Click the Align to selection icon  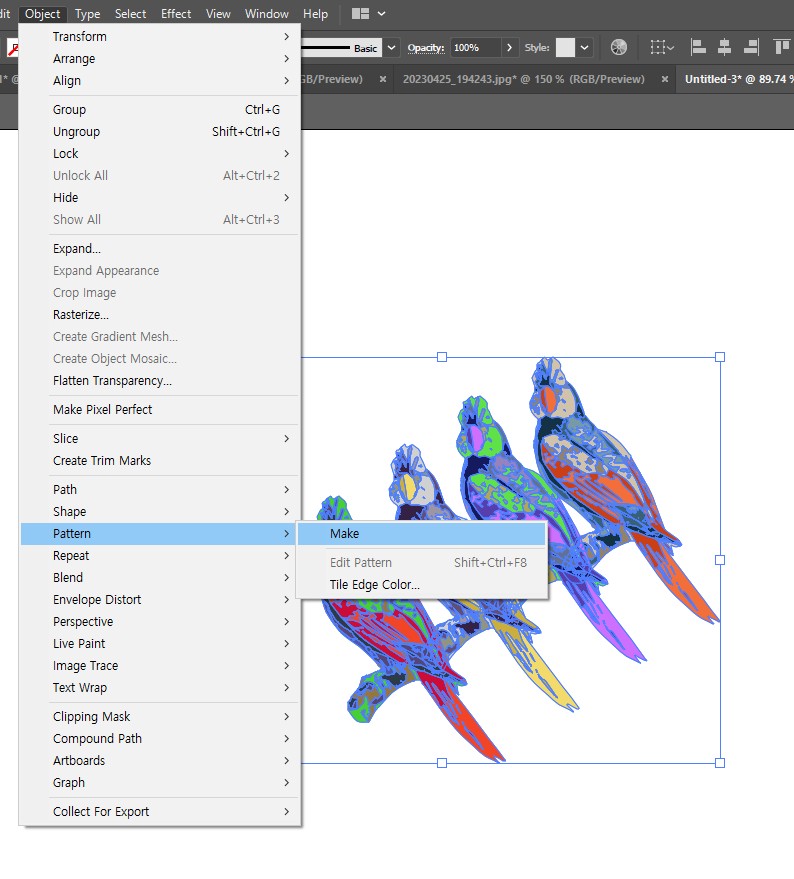click(662, 48)
